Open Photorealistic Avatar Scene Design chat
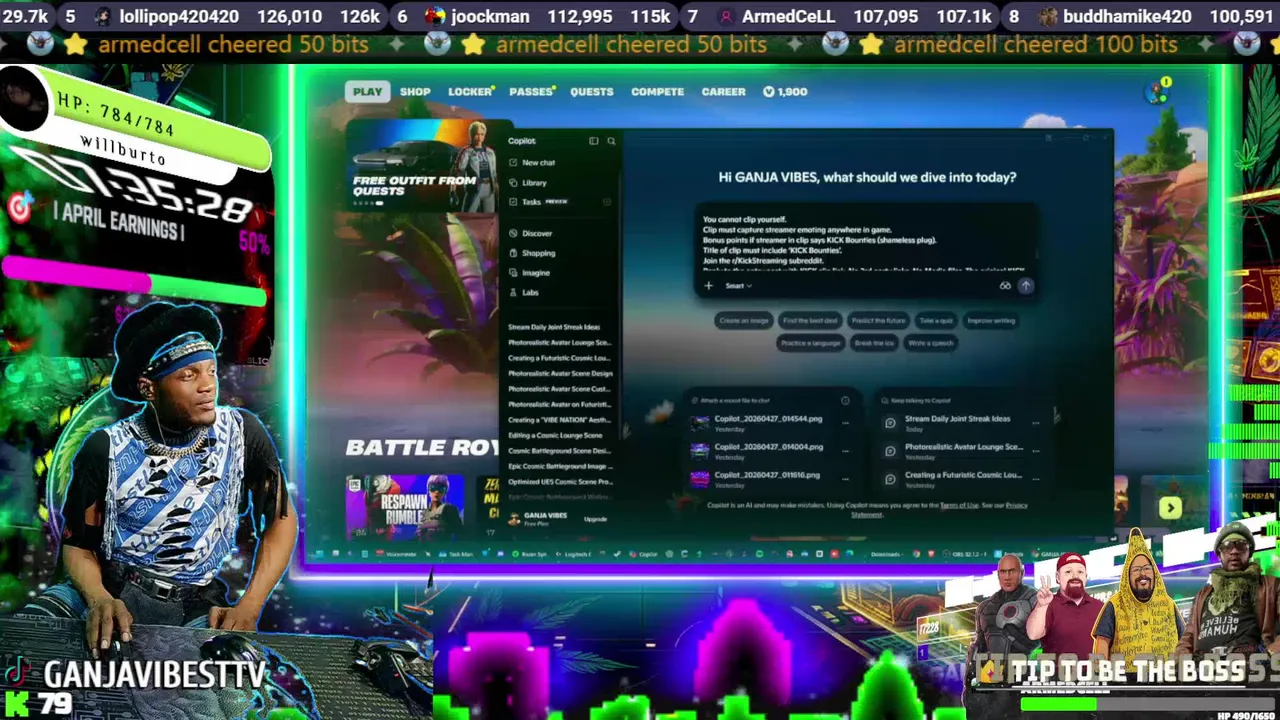This screenshot has width=1280, height=720. (560, 373)
